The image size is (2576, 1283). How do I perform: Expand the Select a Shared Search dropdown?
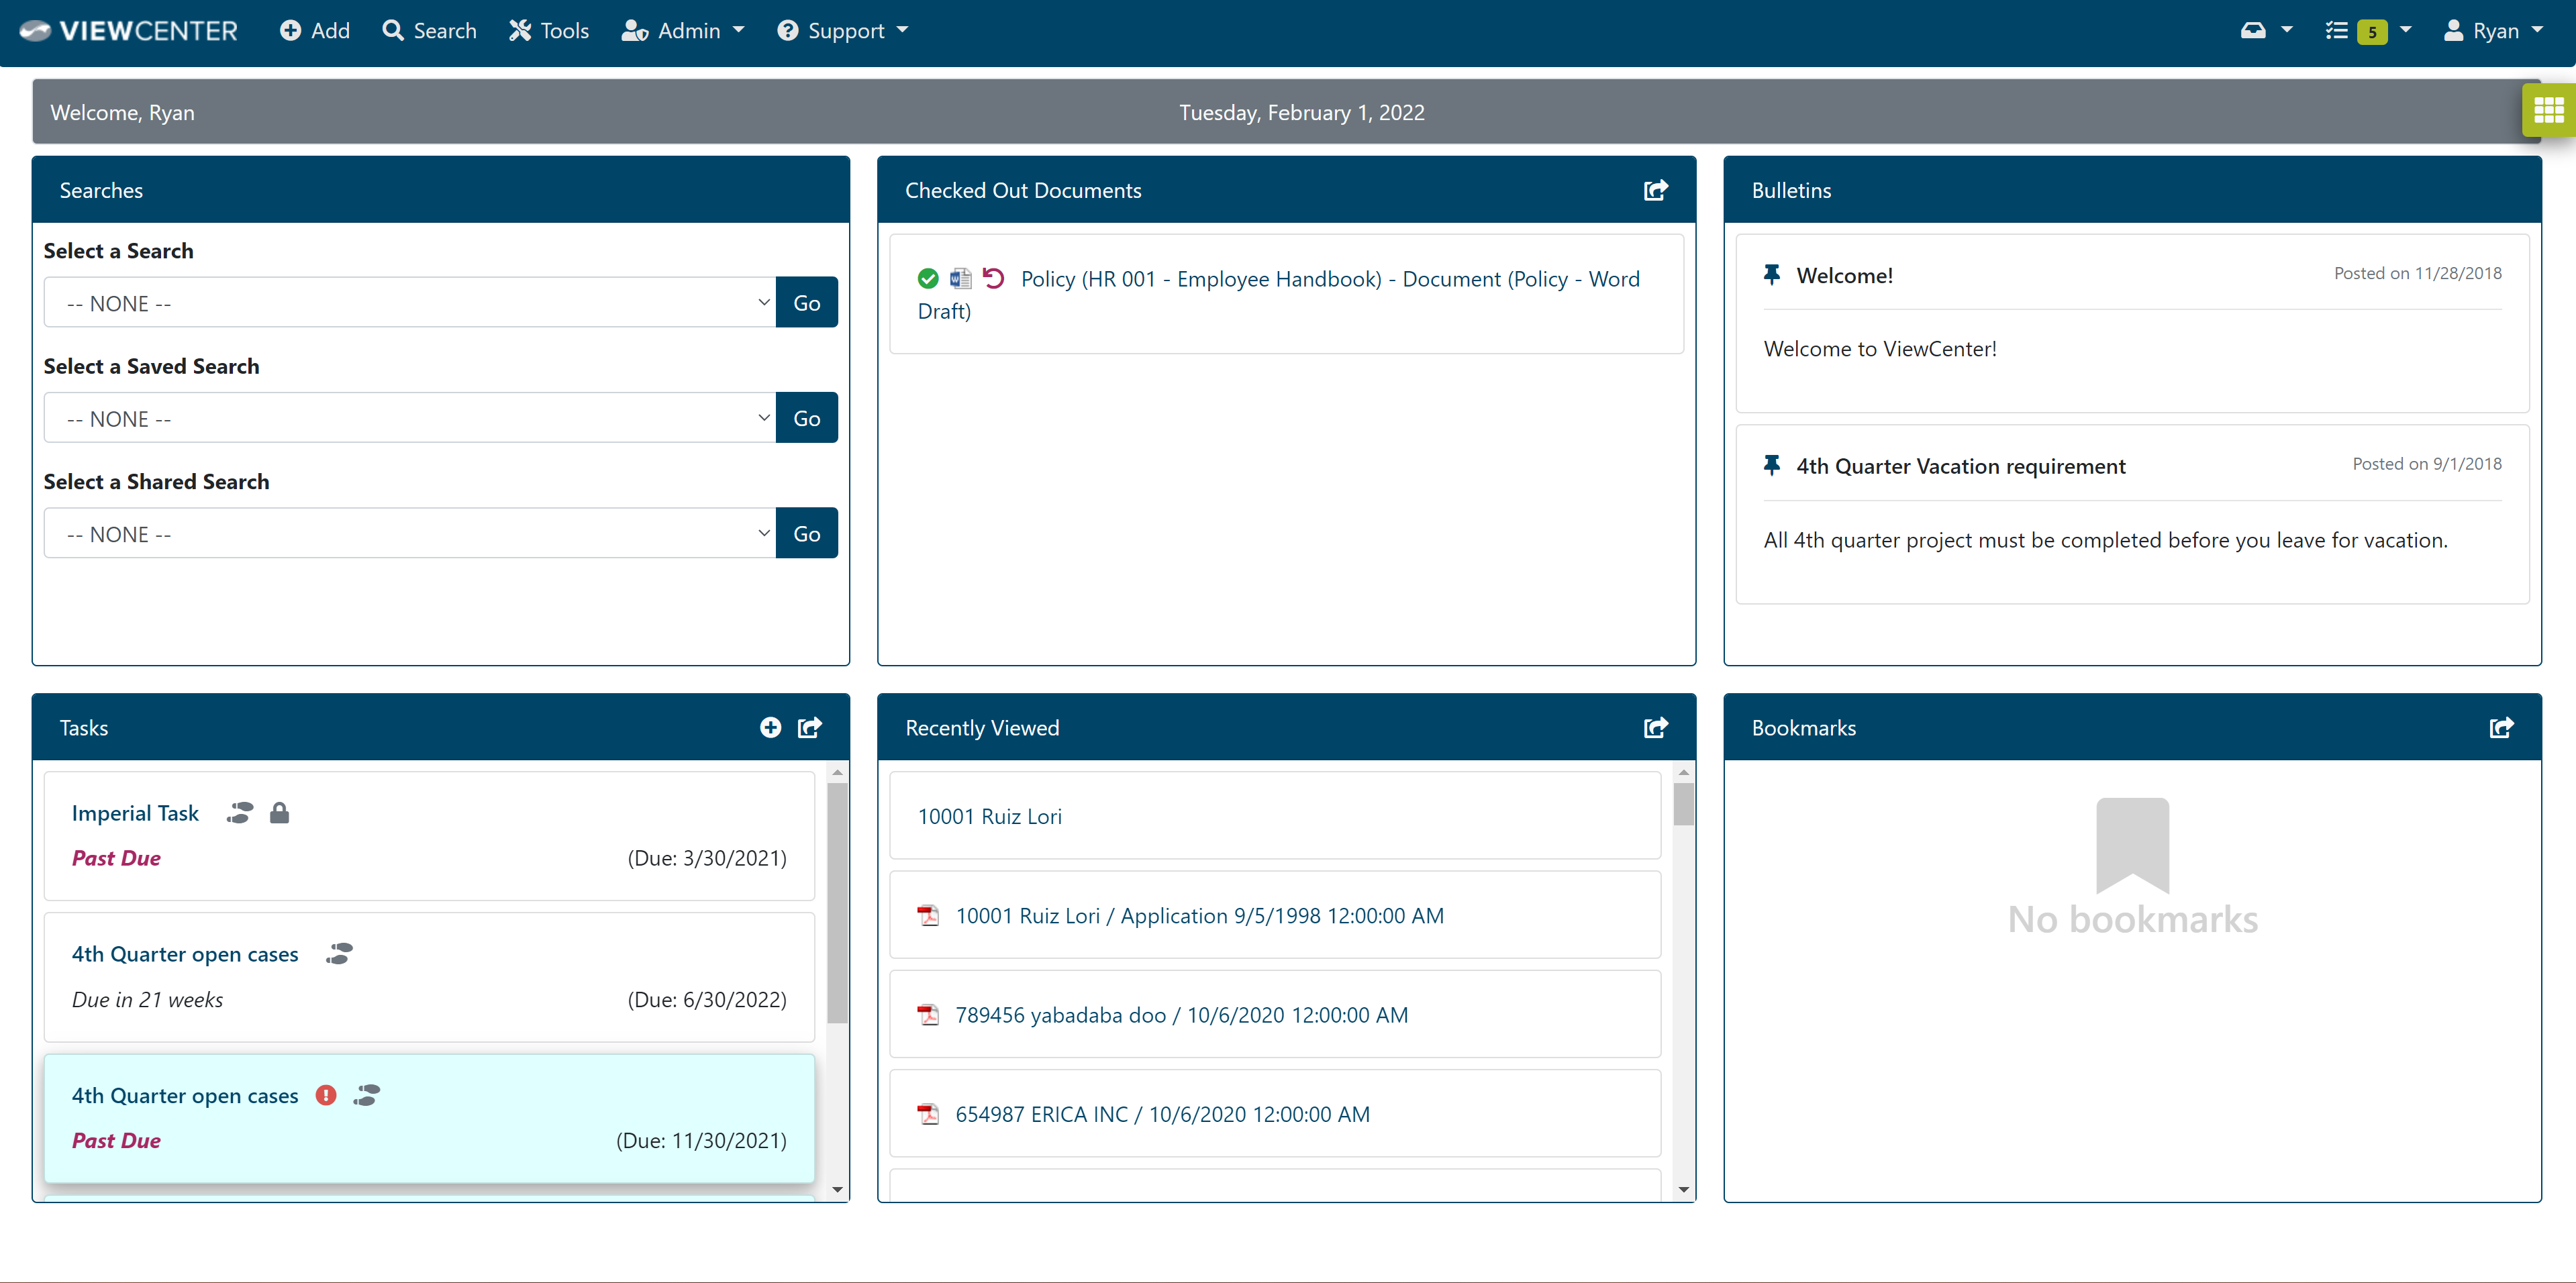coord(410,533)
